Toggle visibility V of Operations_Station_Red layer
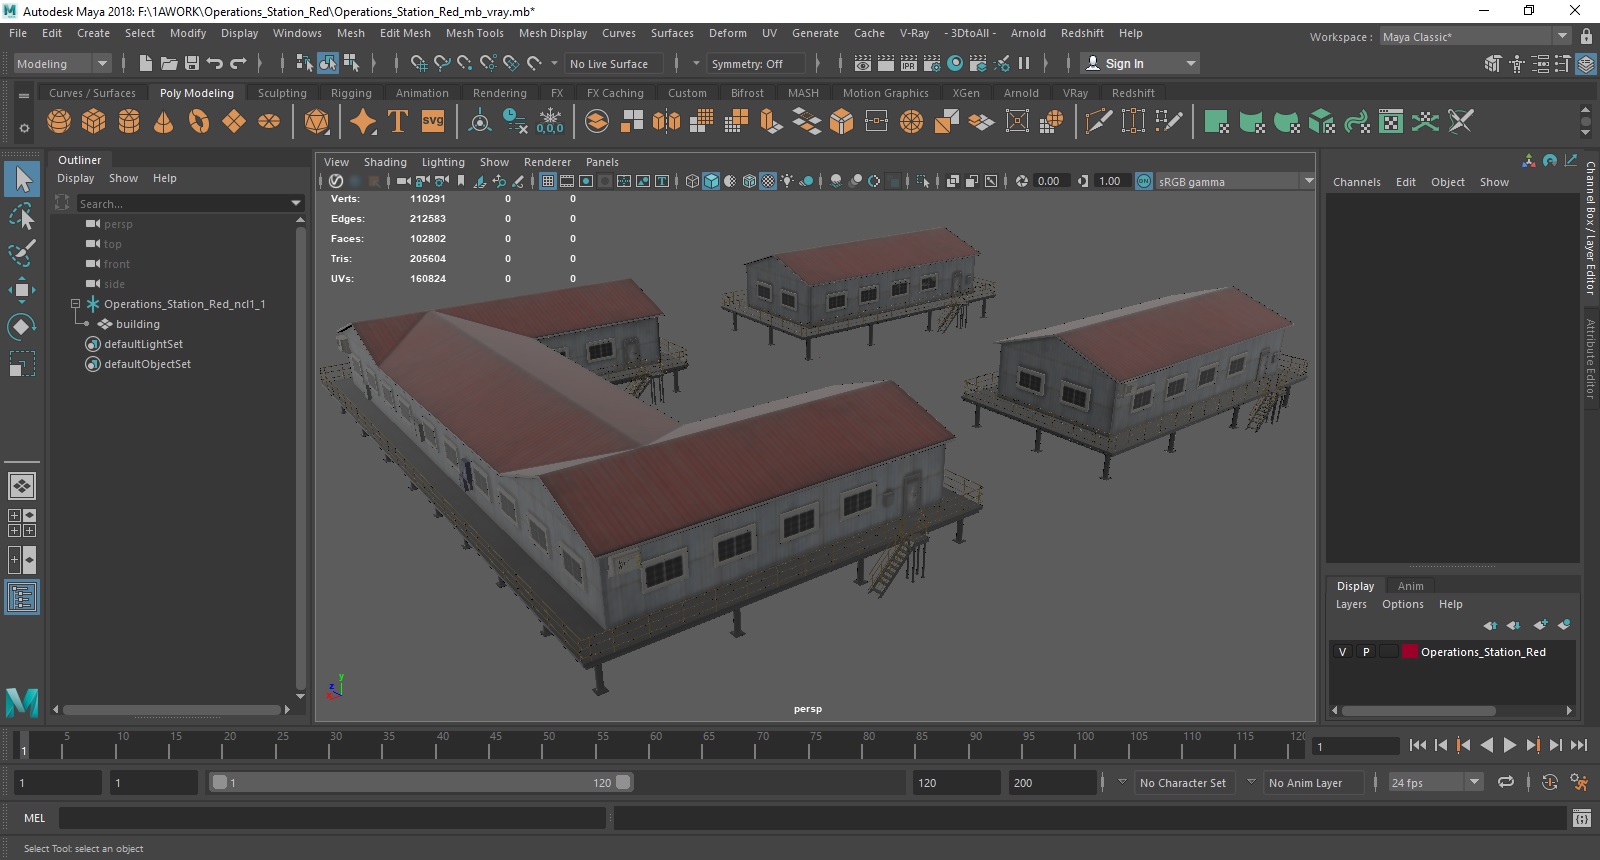1600x860 pixels. click(1343, 652)
